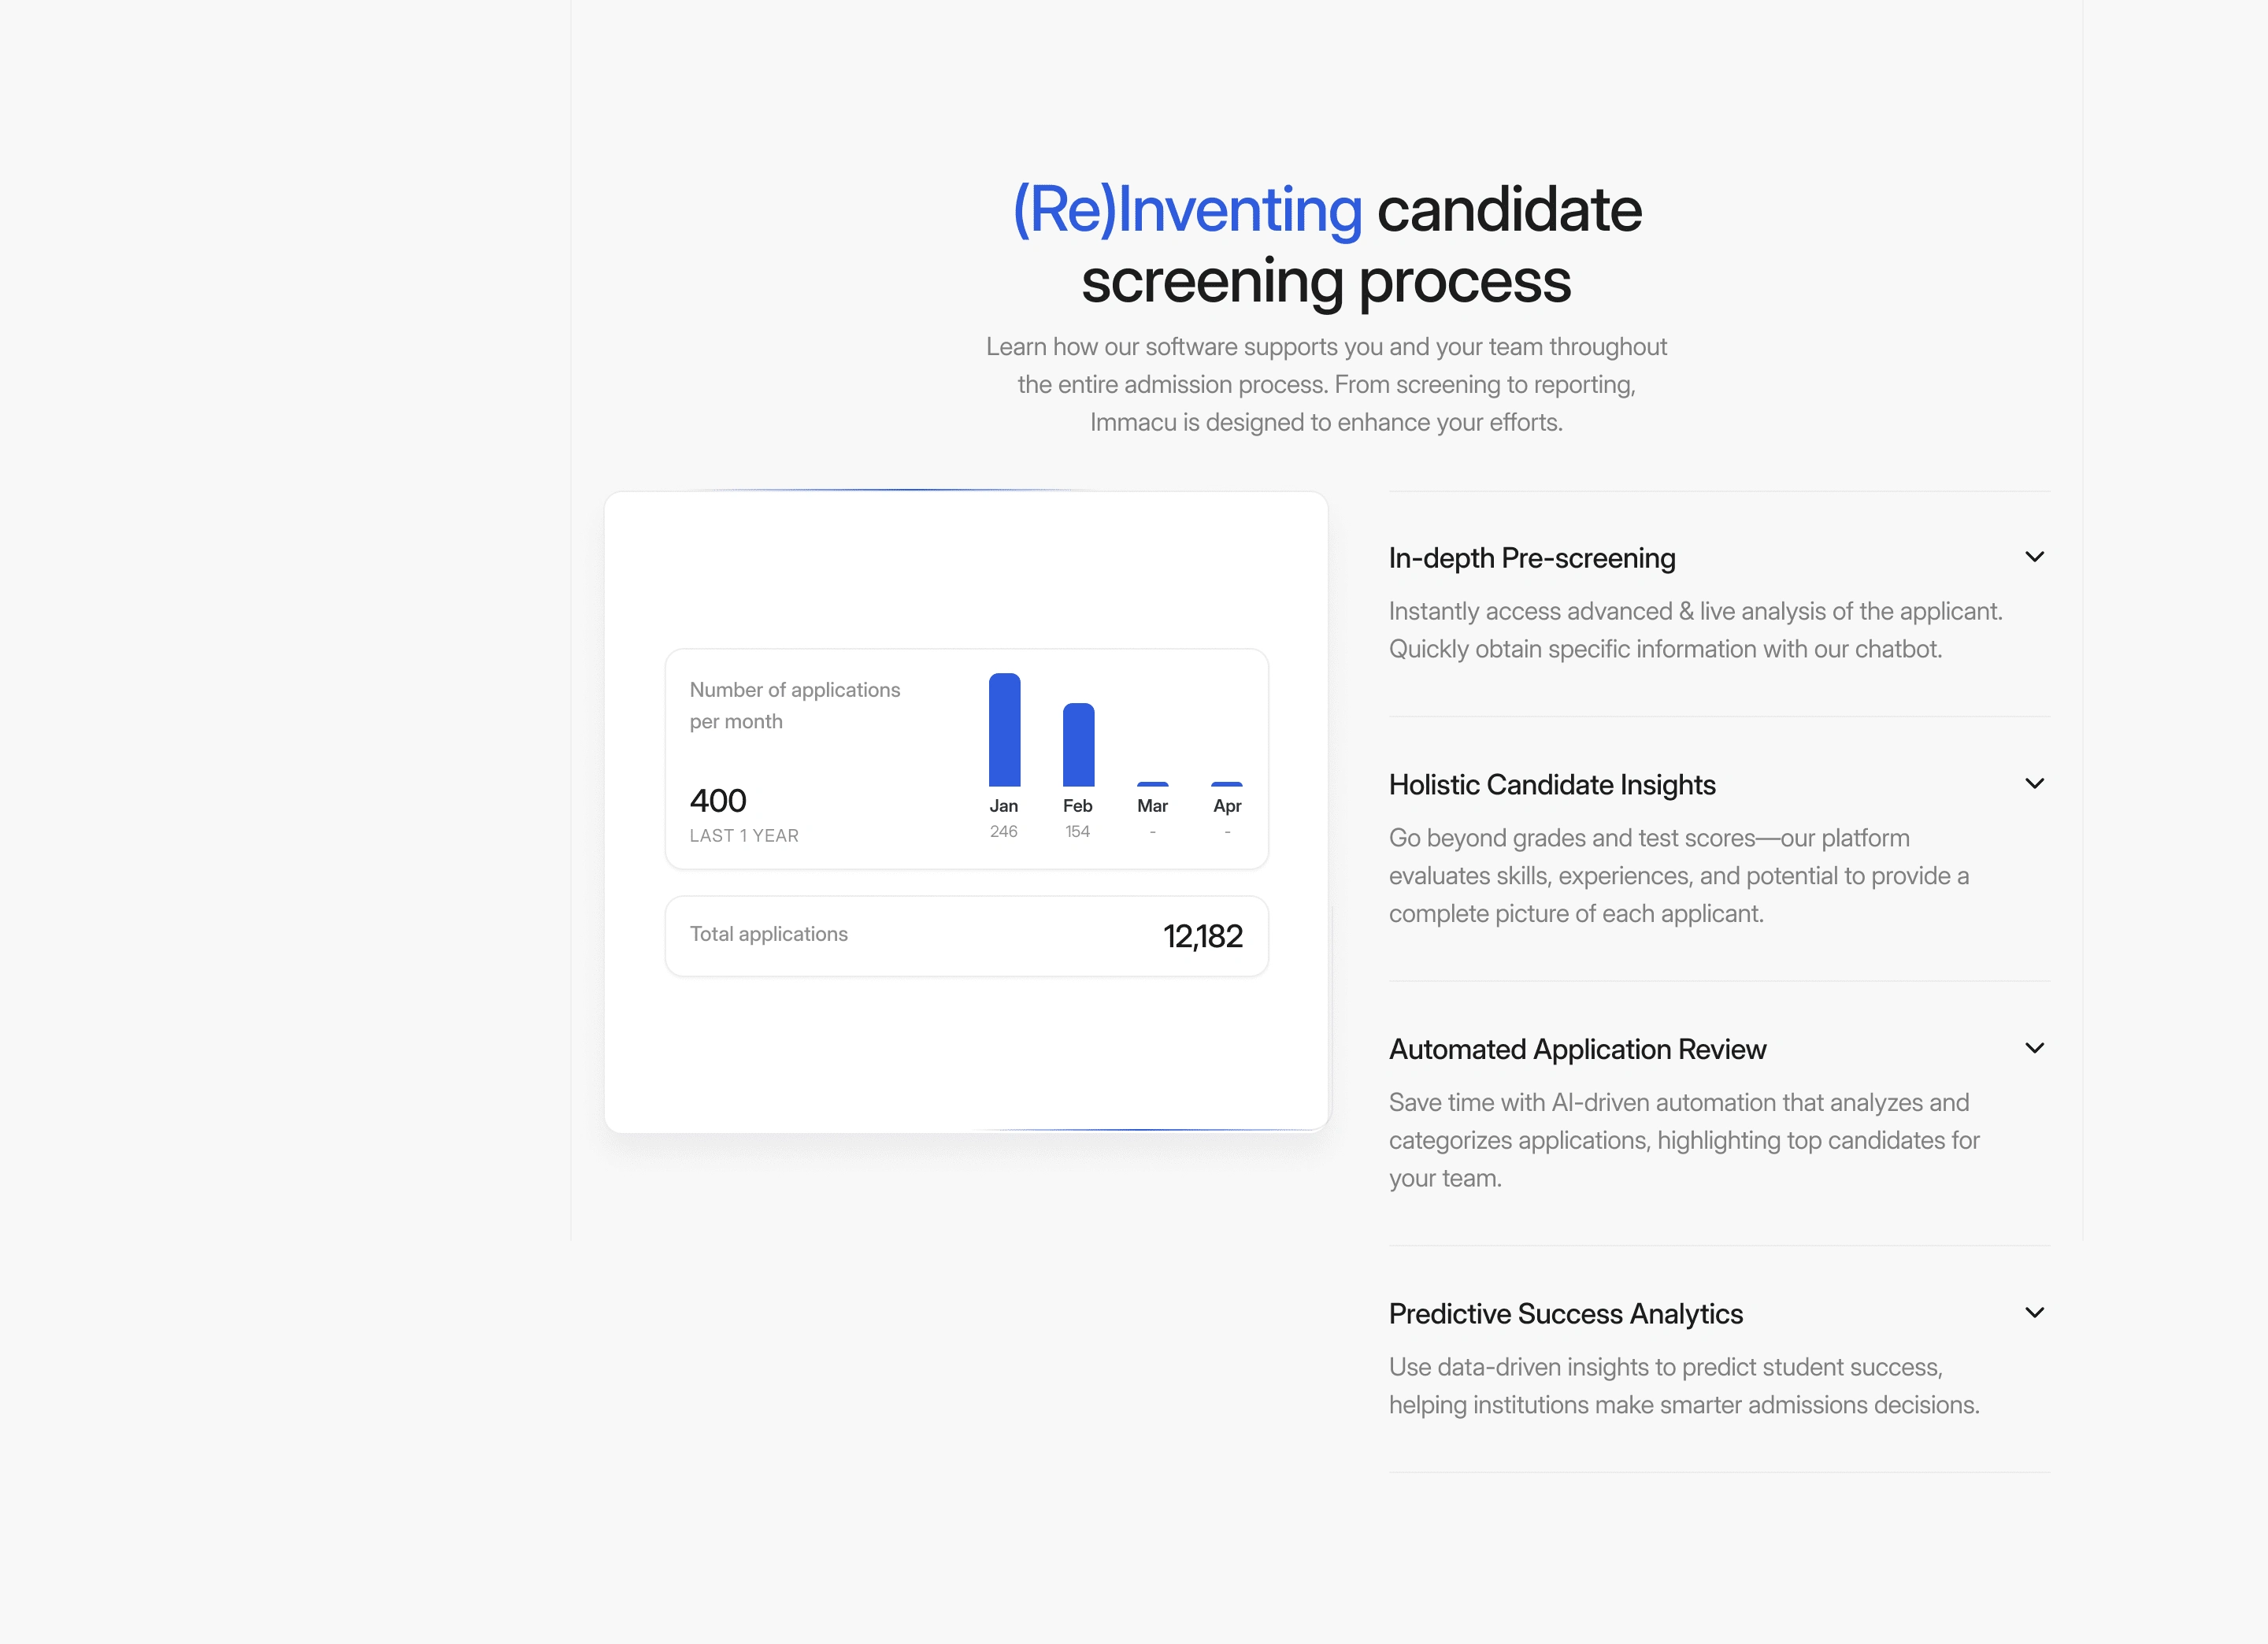The width and height of the screenshot is (2268, 1644).
Task: Click the April bar marker
Action: coord(1226,784)
